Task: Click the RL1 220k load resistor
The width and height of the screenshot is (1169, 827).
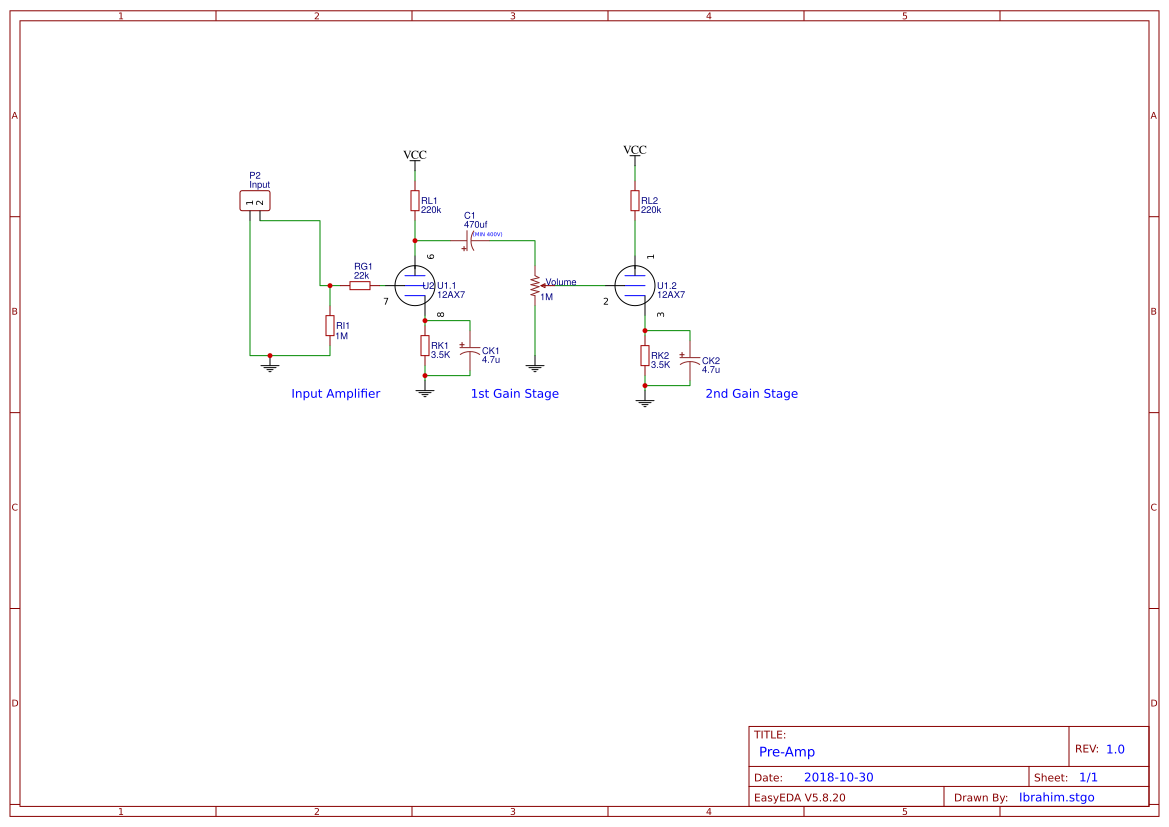Action: click(415, 200)
